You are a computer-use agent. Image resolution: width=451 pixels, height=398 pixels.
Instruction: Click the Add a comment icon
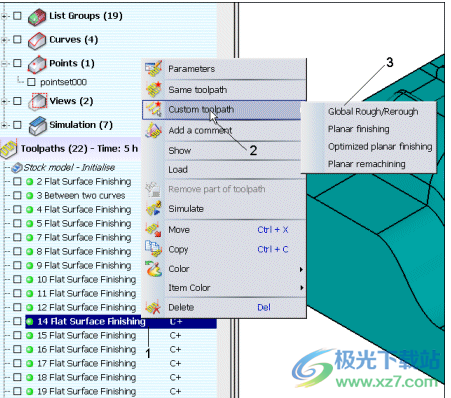153,130
